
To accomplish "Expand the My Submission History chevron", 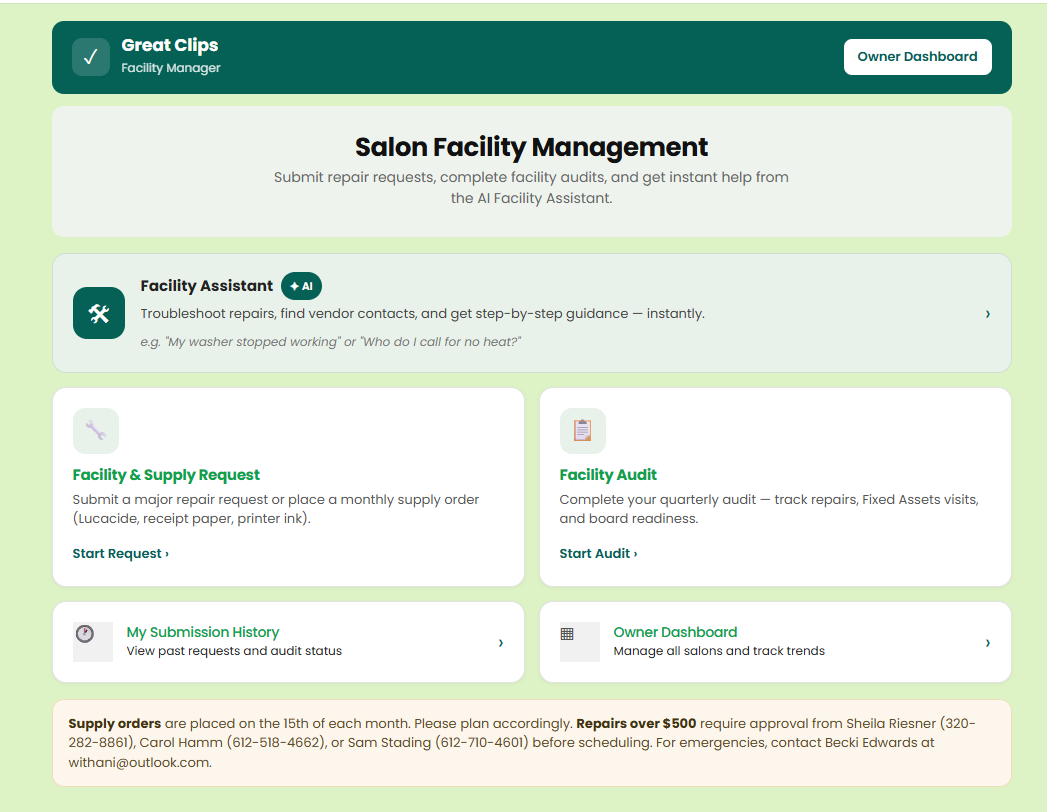I will [501, 643].
